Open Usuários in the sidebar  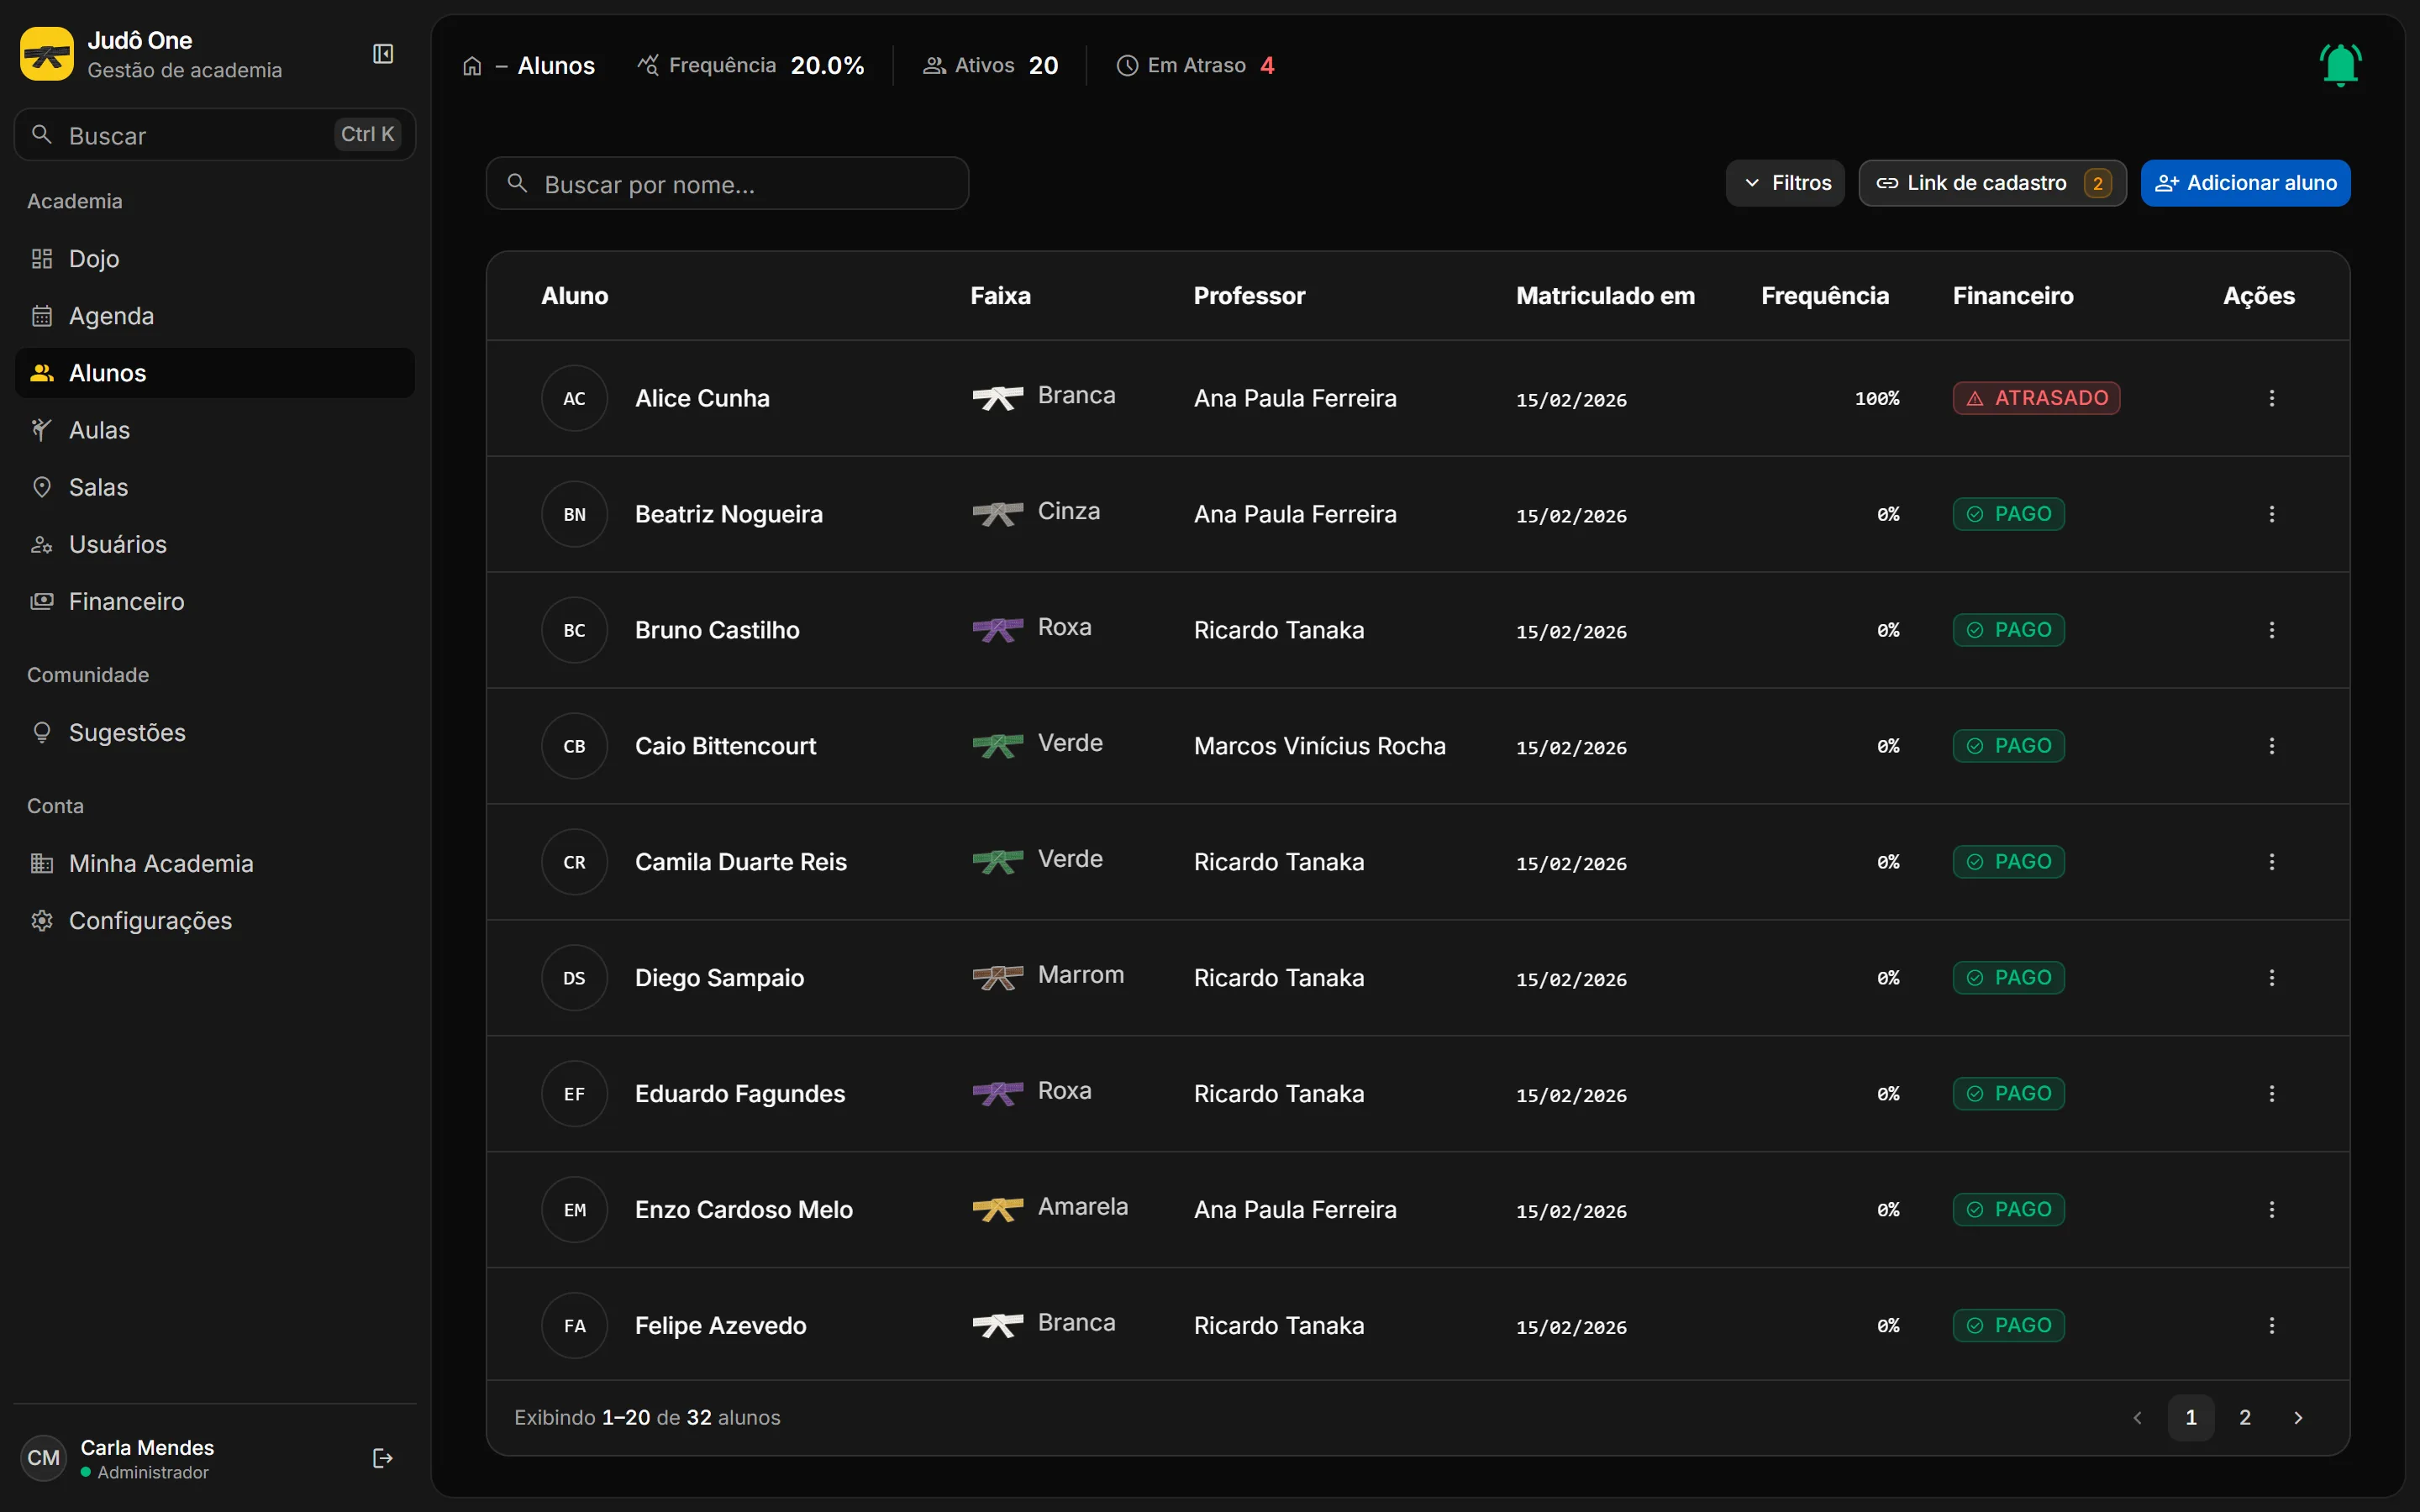[x=215, y=544]
